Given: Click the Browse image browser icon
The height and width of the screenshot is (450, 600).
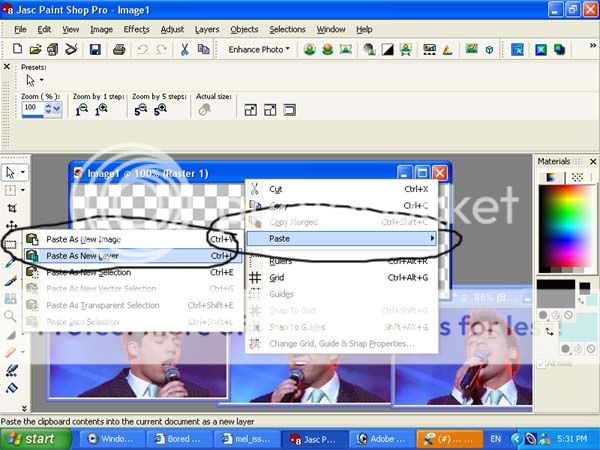Looking at the screenshot, I should (x=52, y=49).
